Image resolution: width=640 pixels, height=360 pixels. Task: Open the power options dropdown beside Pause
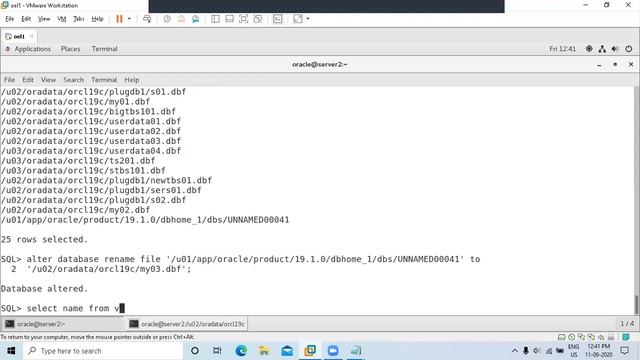tap(129, 19)
